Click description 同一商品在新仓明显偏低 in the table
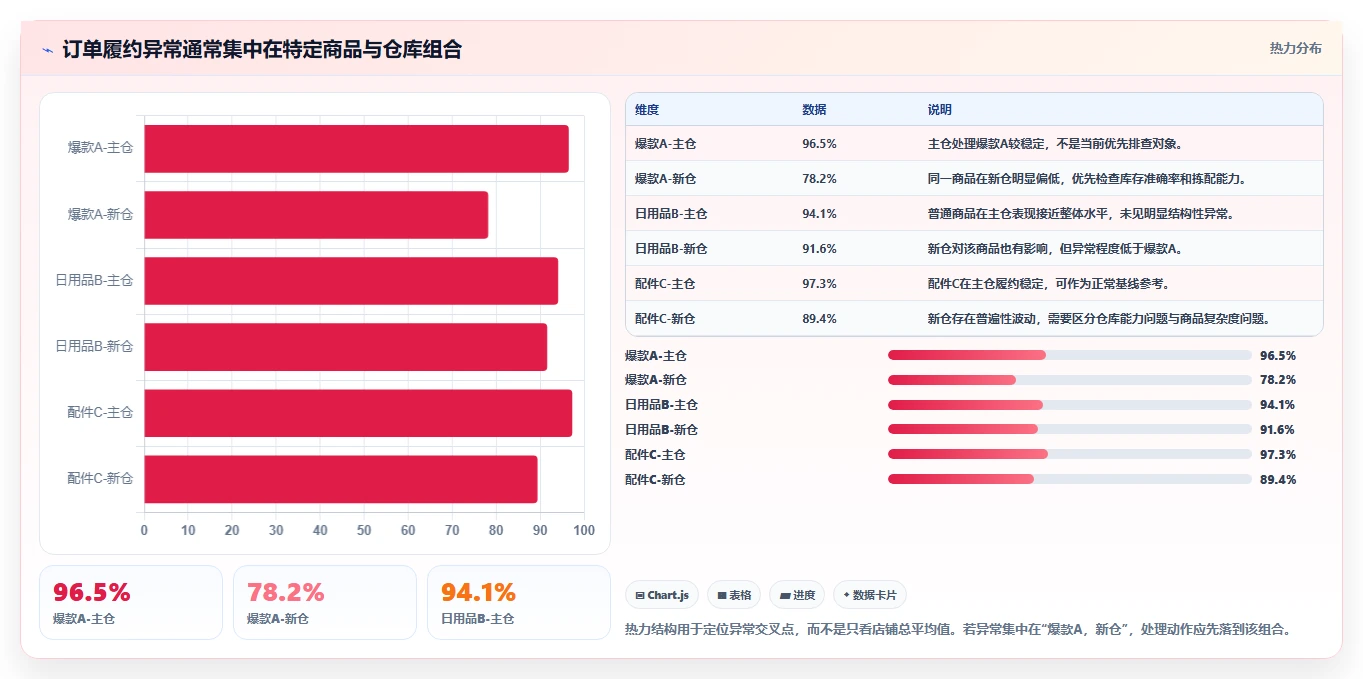 pyautogui.click(x=1086, y=179)
